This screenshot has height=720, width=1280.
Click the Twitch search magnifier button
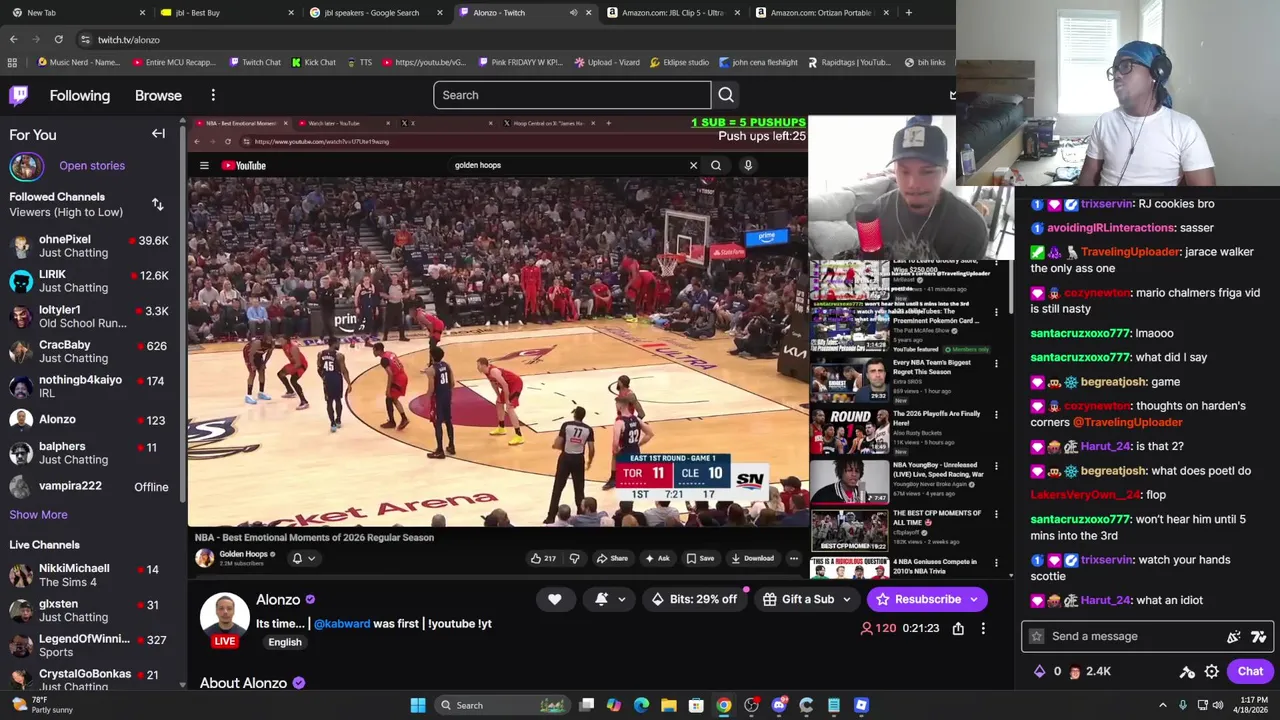click(726, 95)
